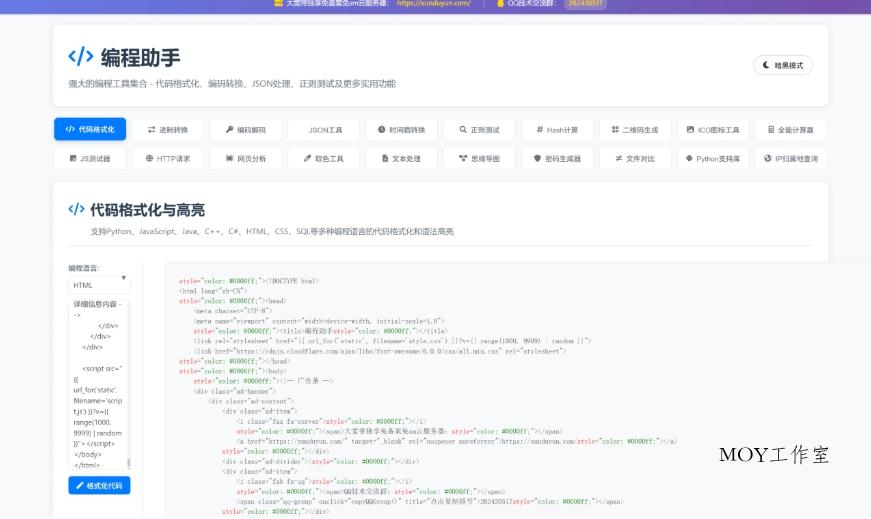Screen dimensions: 871x519
Task: Click the <div class="ad-banner"> output line
Action: pos(234,391)
